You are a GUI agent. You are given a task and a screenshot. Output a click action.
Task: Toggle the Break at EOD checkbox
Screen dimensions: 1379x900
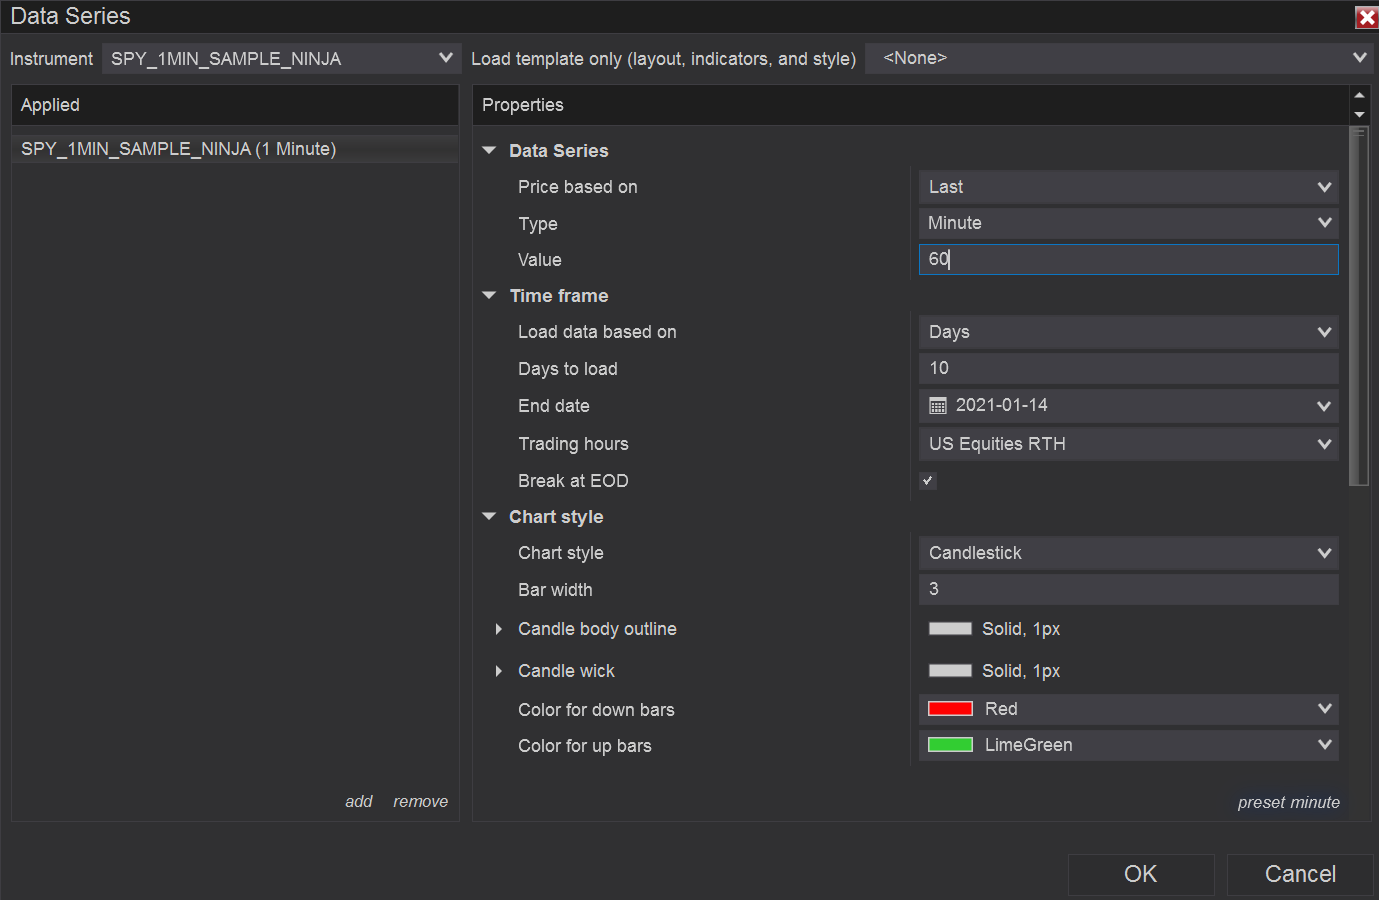[928, 481]
